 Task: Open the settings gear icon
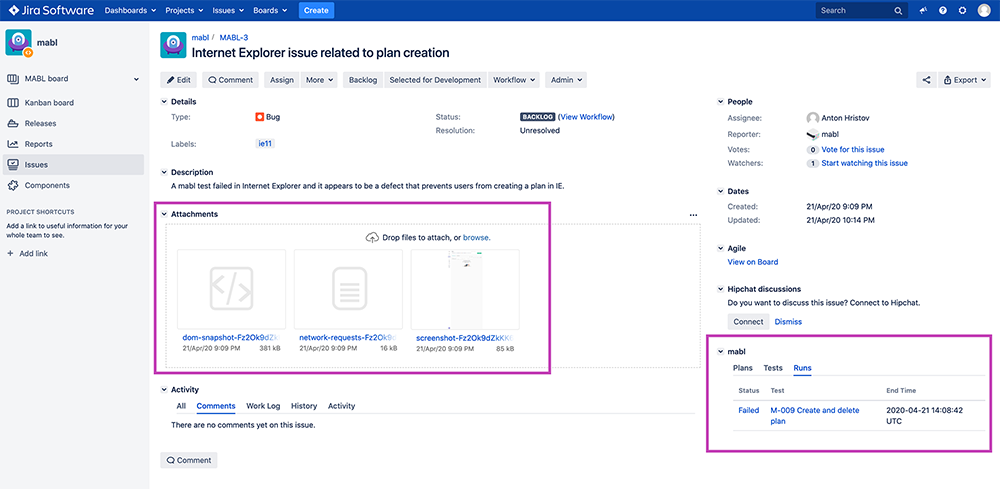(962, 11)
